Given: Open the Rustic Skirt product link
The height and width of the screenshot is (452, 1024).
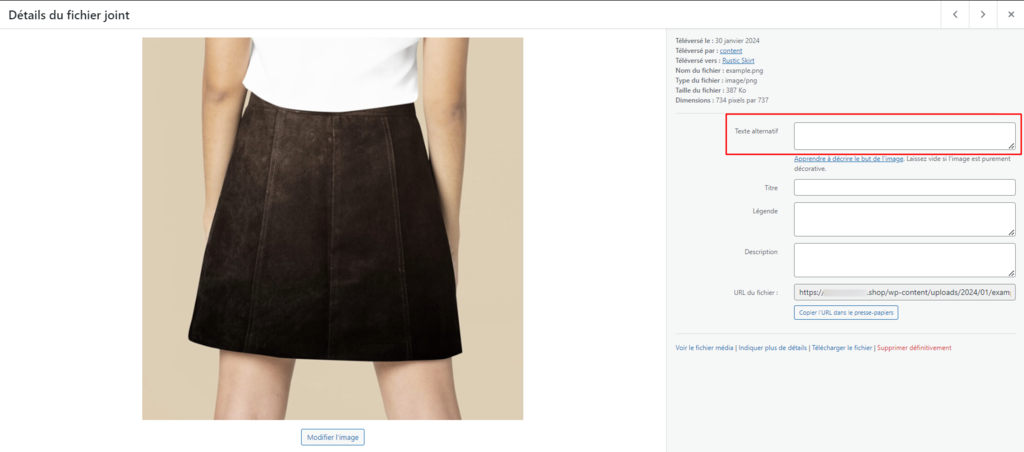Looking at the screenshot, I should 739,60.
